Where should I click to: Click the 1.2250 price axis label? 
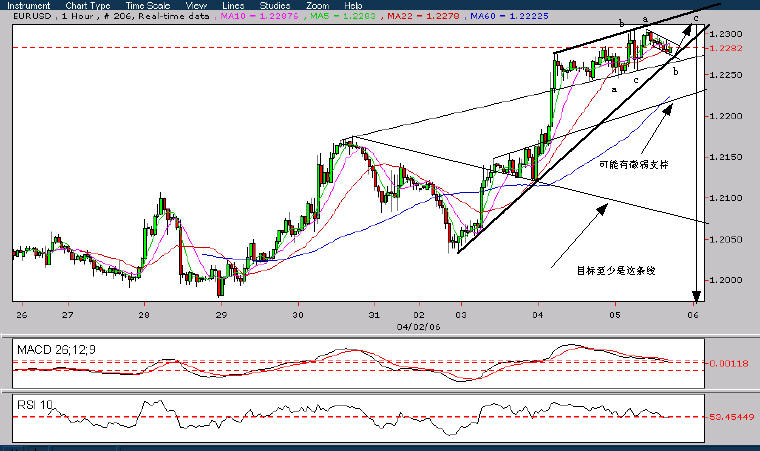726,75
